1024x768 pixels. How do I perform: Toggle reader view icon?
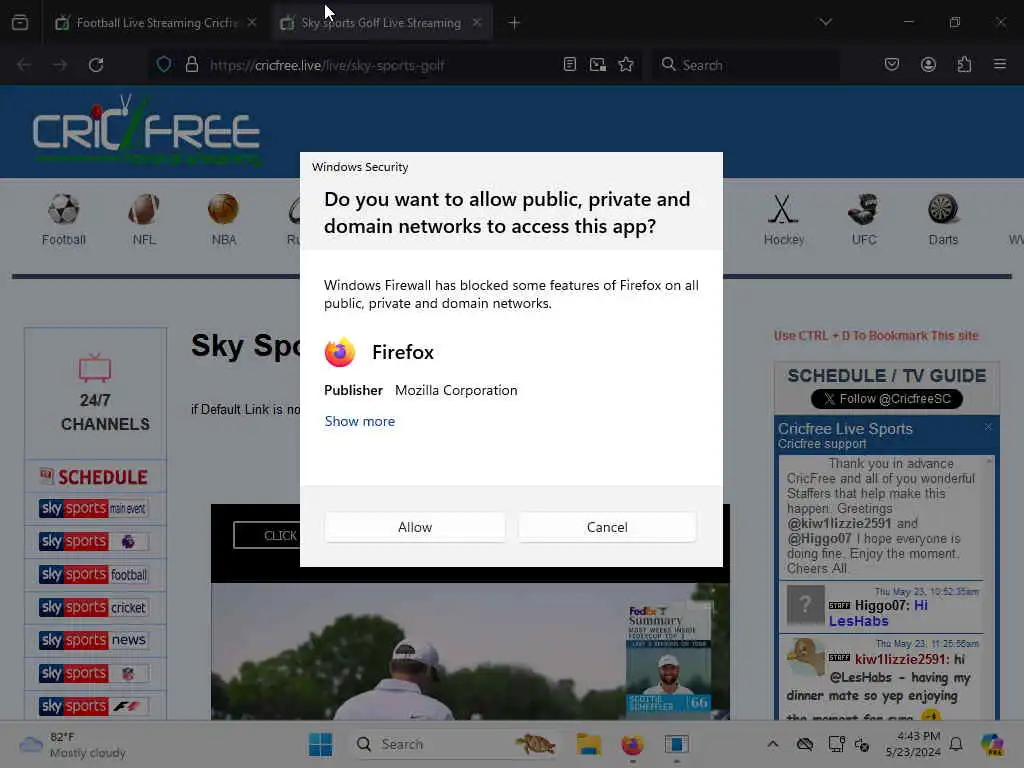569,64
